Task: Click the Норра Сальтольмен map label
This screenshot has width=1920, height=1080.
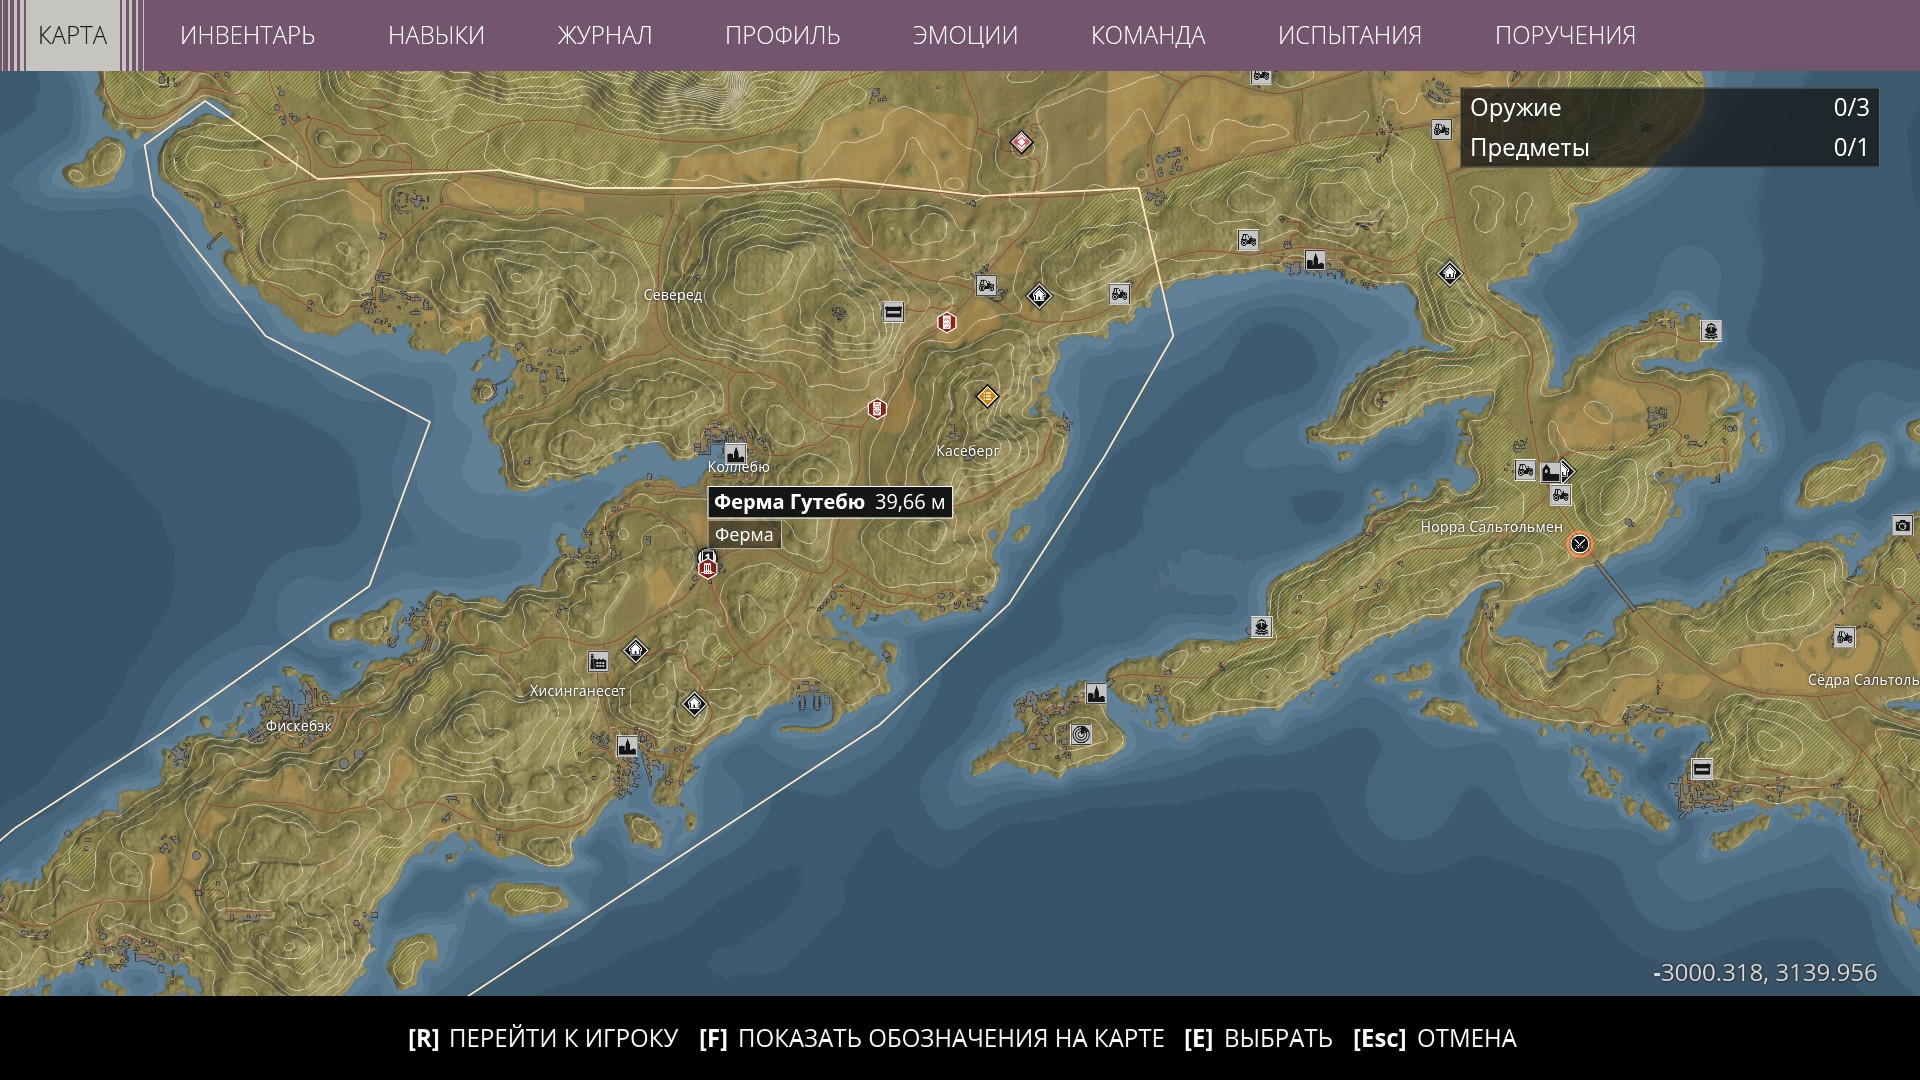Action: [x=1492, y=527]
